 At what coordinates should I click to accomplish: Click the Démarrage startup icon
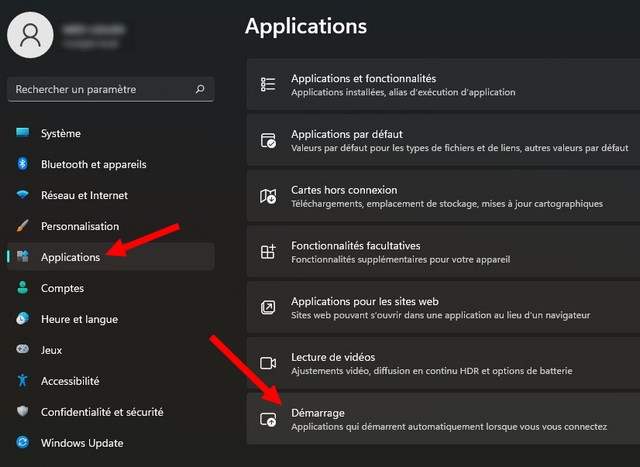268,419
